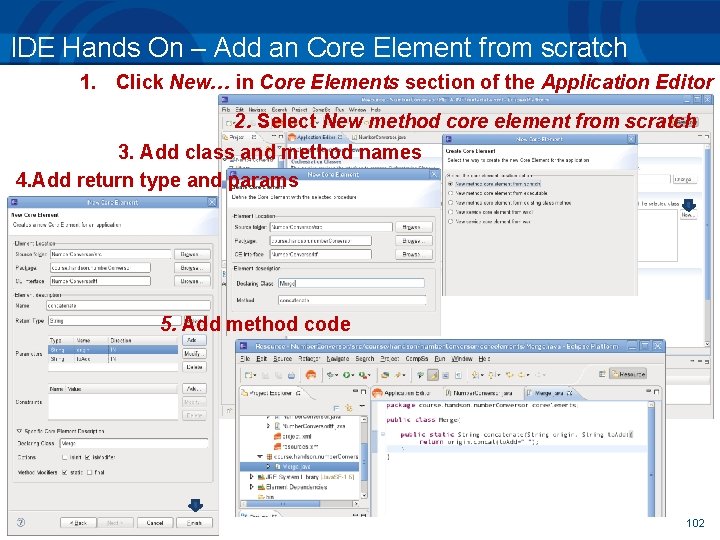Open the File menu in Merge.java window

(245, 359)
